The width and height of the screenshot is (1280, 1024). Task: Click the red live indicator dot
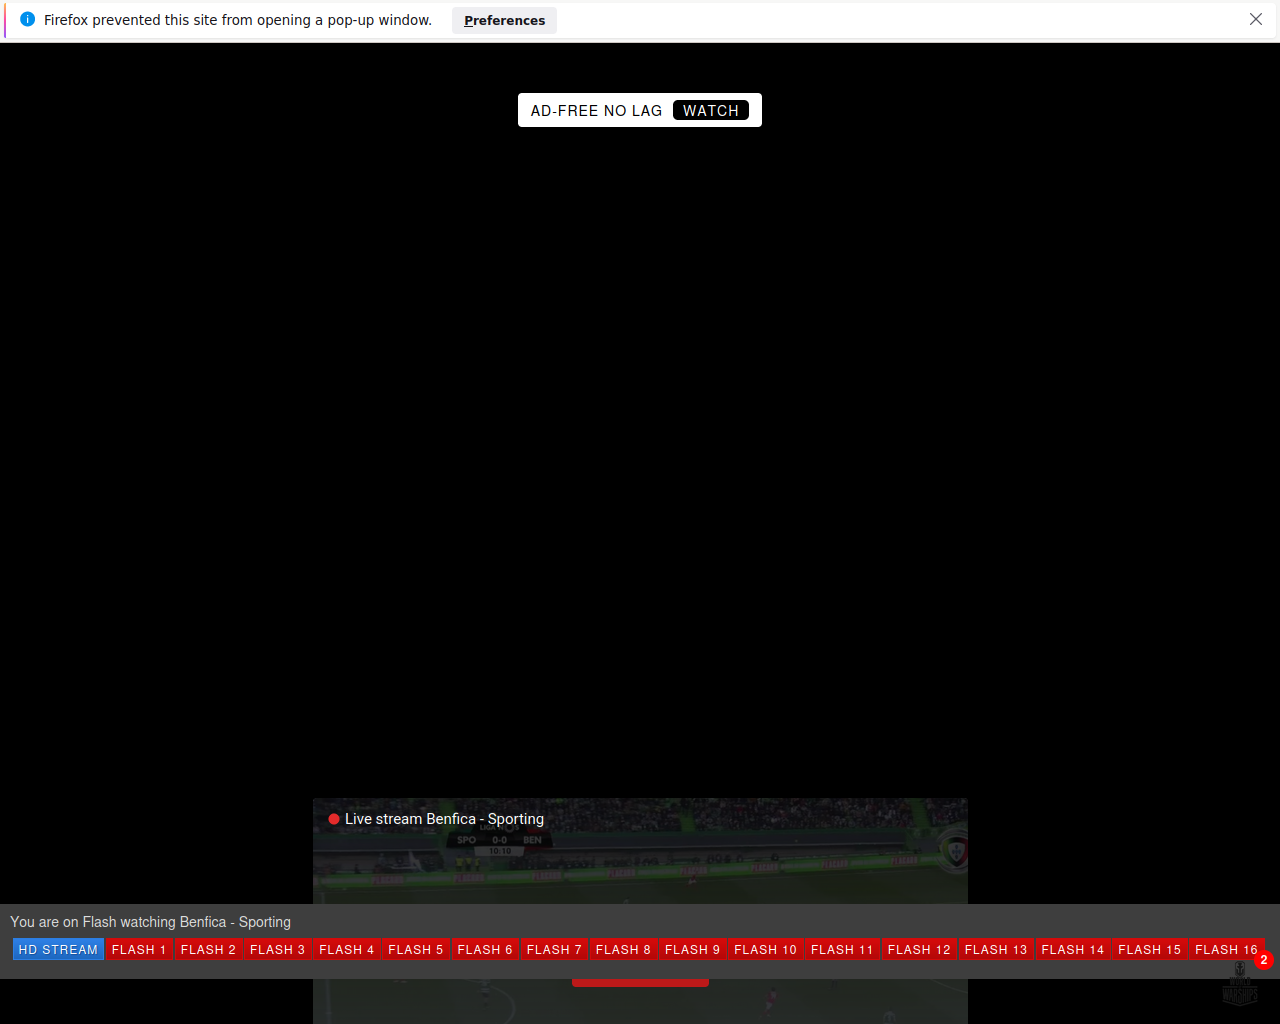334,819
